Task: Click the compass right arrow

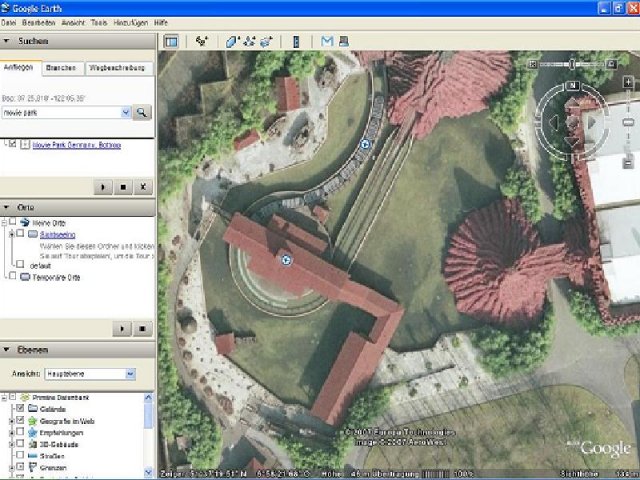Action: tap(591, 122)
